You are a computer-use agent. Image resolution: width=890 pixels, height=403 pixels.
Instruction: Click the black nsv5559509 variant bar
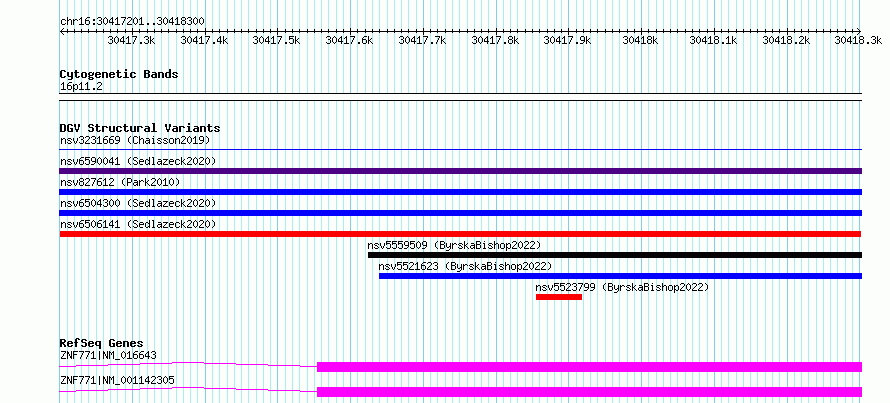tap(615, 255)
